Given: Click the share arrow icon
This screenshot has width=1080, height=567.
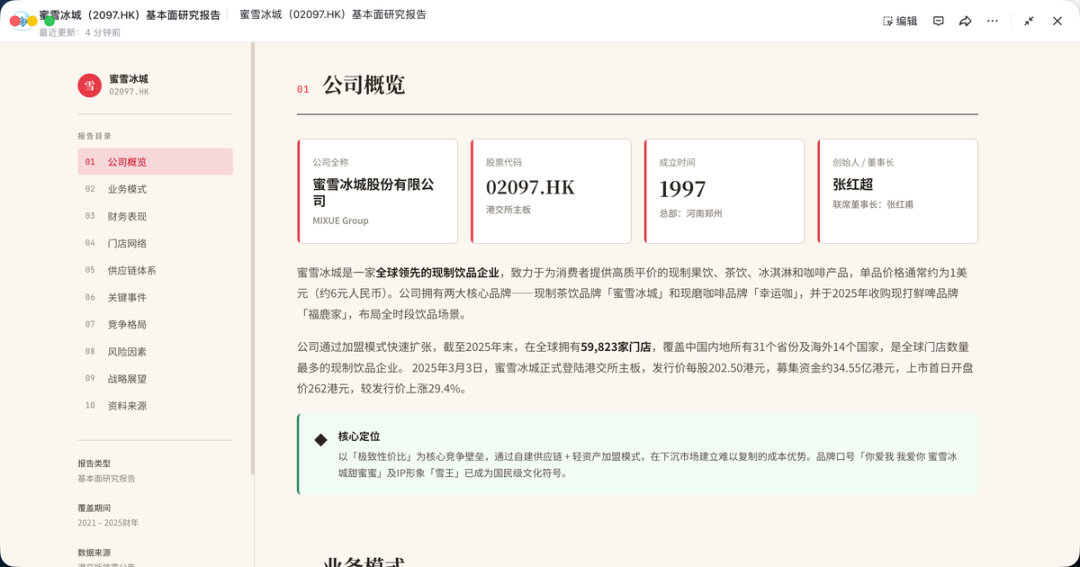Looking at the screenshot, I should (965, 21).
